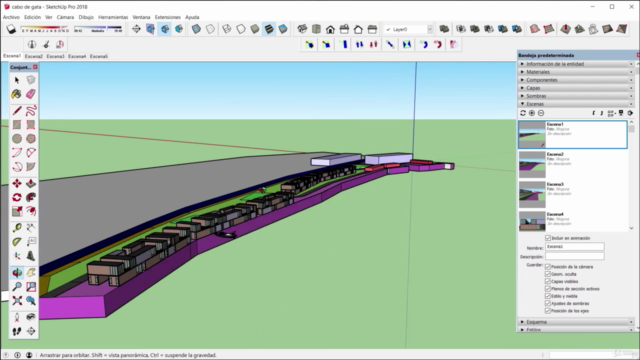Expand the Materiales panel
Viewport: 640px width, 360px height.
click(x=576, y=72)
